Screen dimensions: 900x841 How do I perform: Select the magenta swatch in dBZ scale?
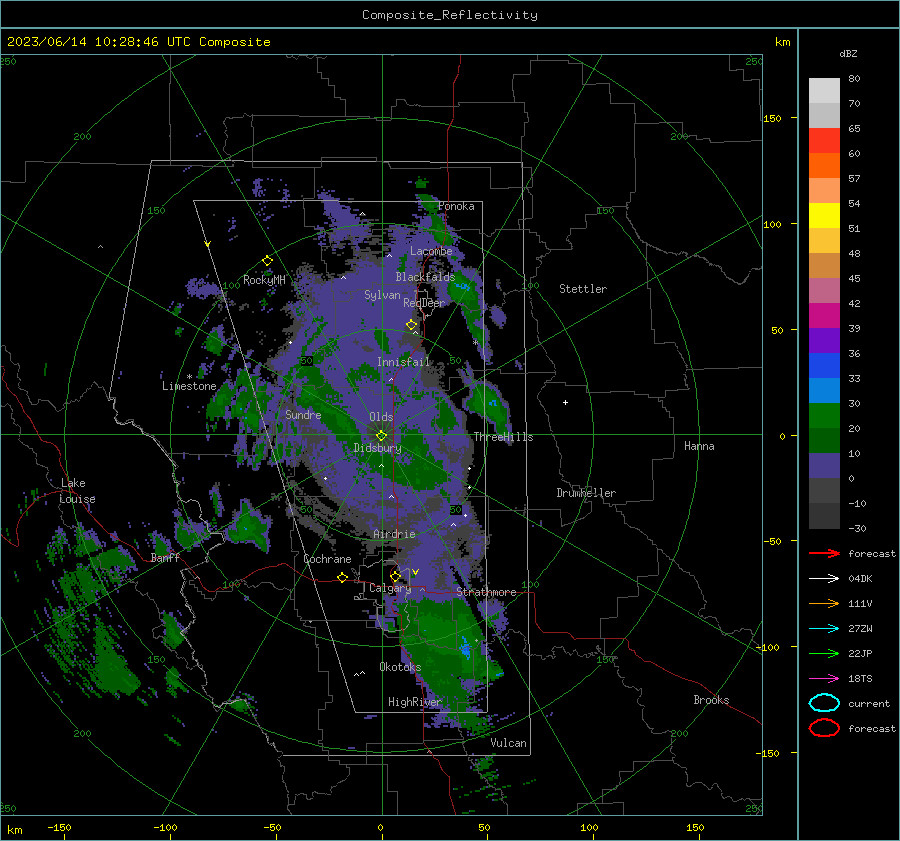point(824,315)
